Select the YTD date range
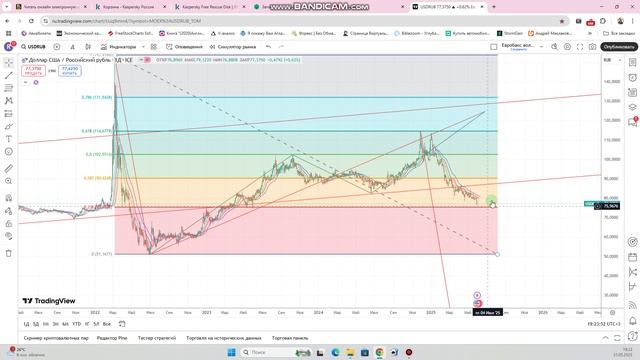 click(x=76, y=324)
